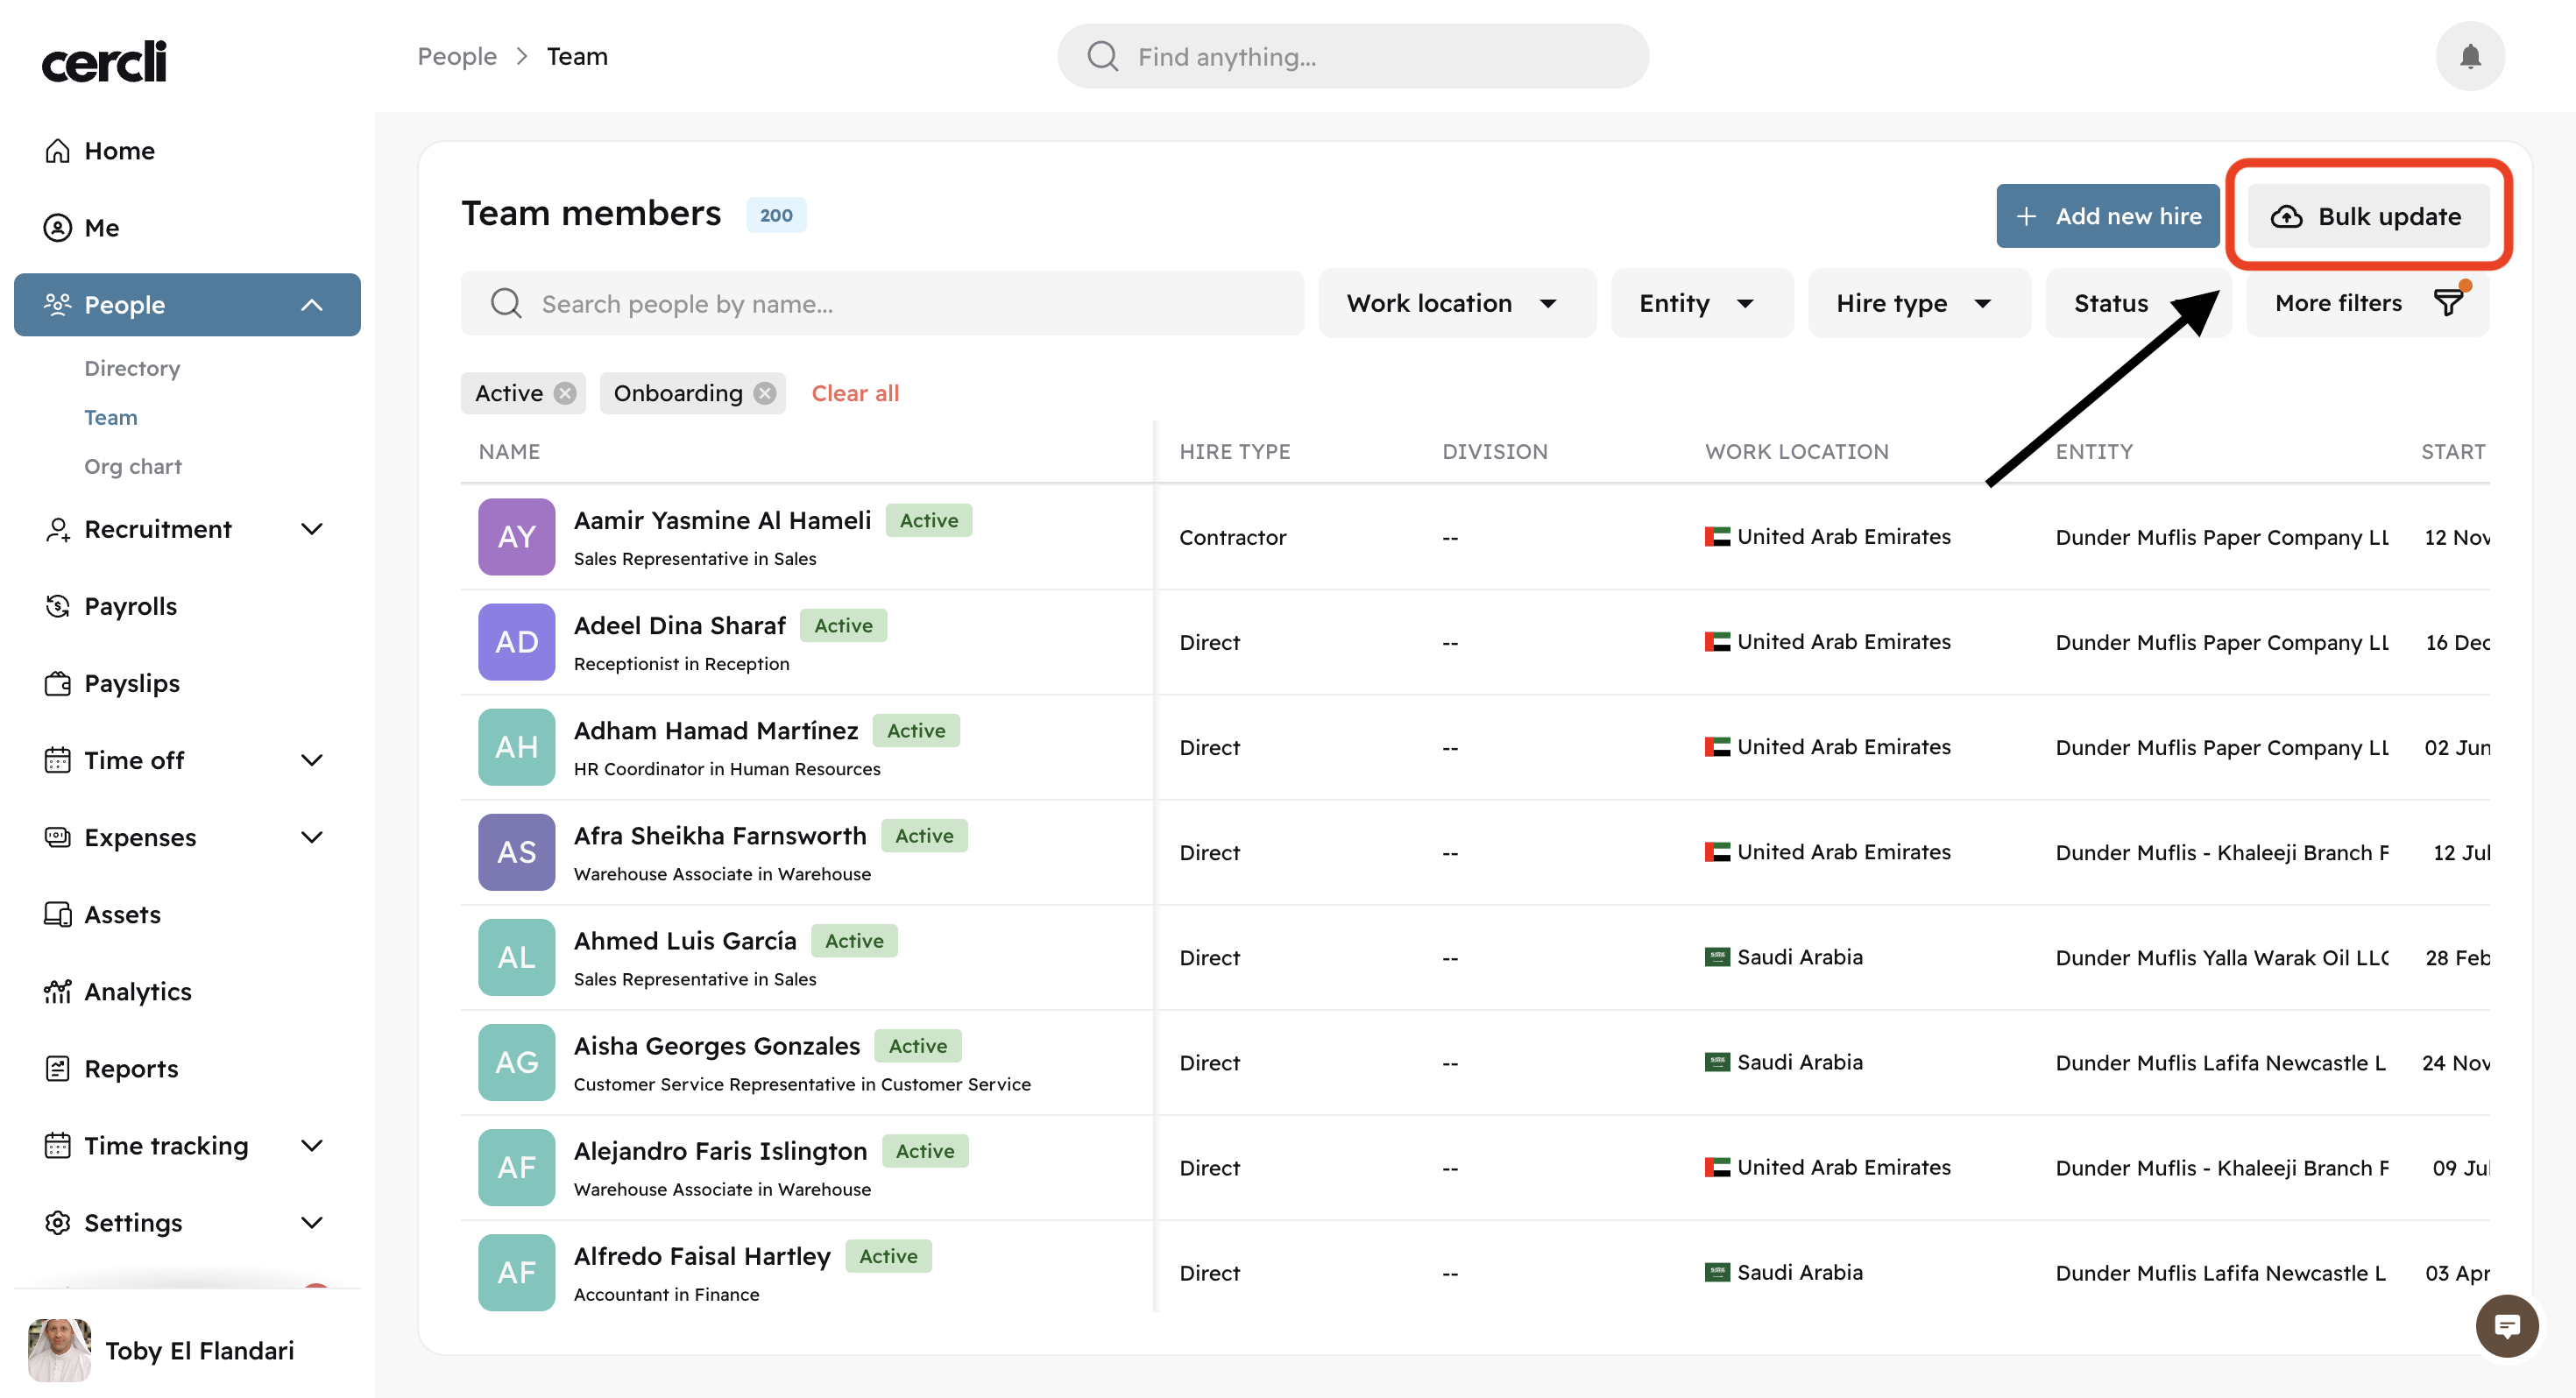The height and width of the screenshot is (1398, 2576).
Task: Open Analytics in the sidebar
Action: click(137, 991)
